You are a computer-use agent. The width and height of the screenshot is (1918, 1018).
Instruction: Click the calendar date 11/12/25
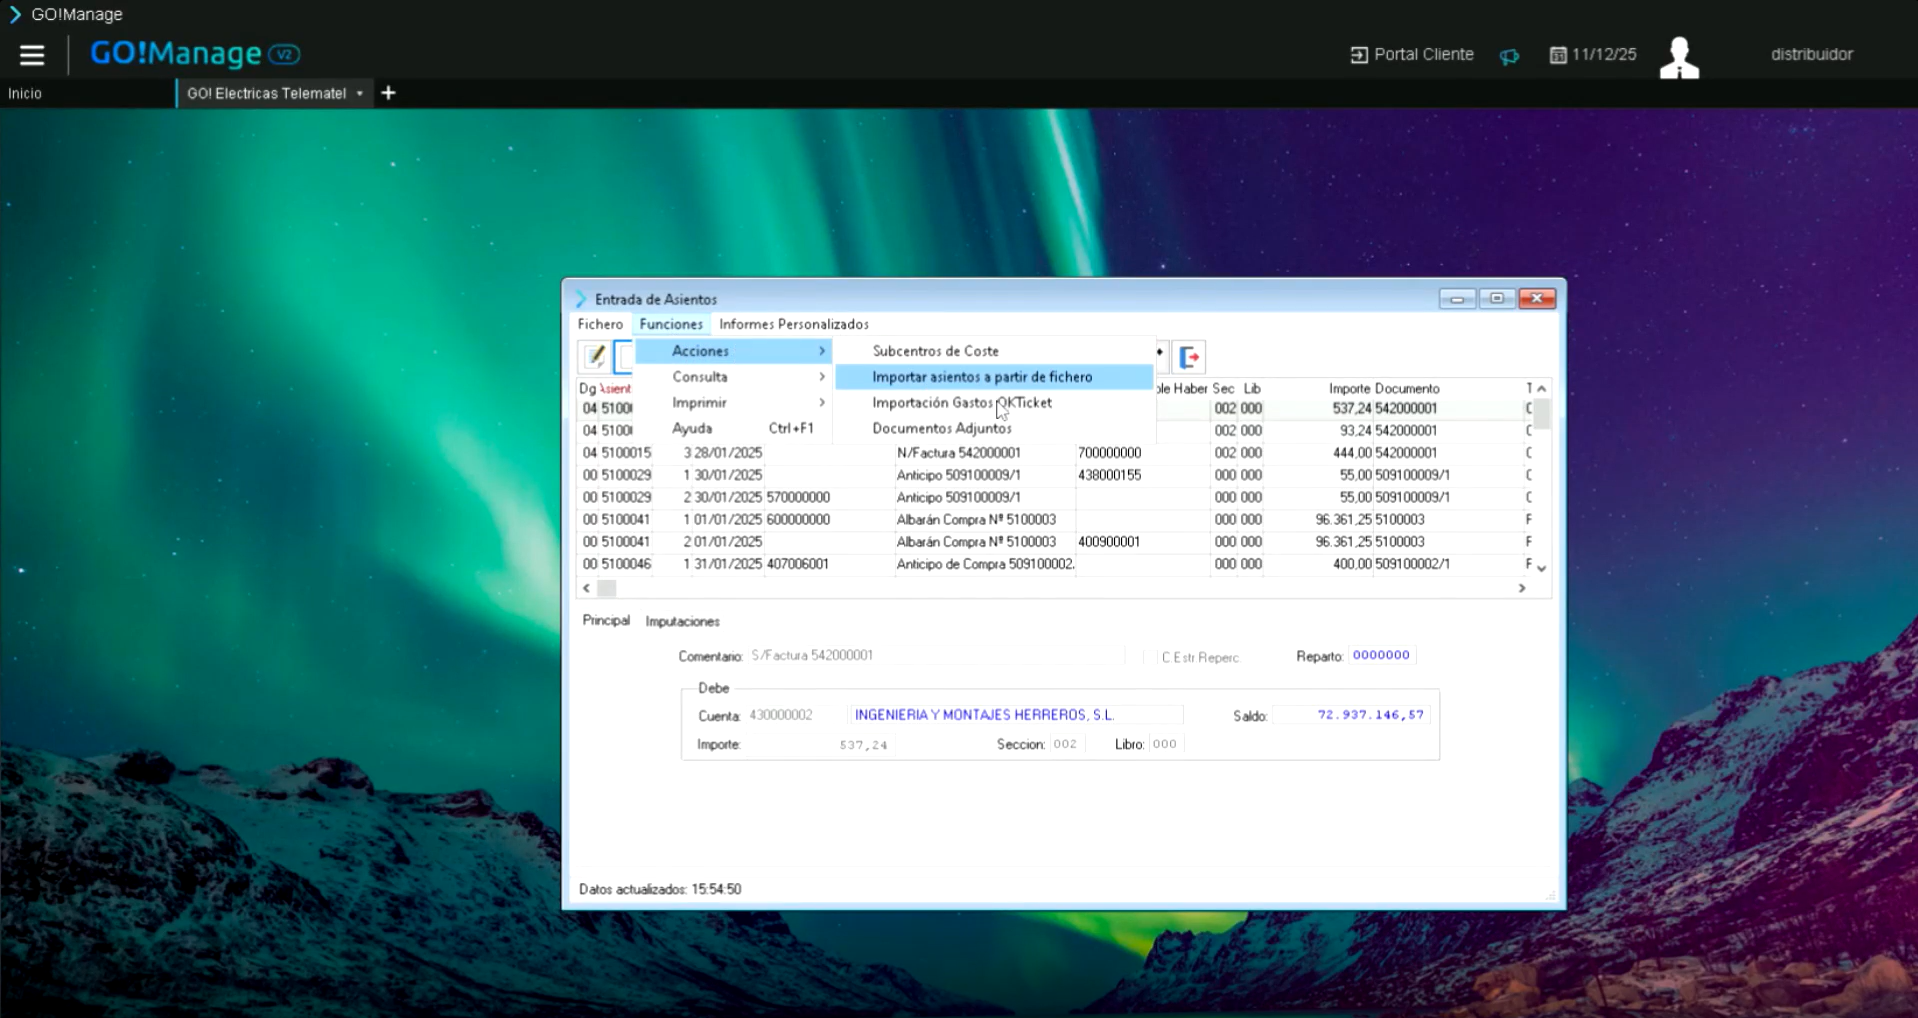click(1593, 55)
